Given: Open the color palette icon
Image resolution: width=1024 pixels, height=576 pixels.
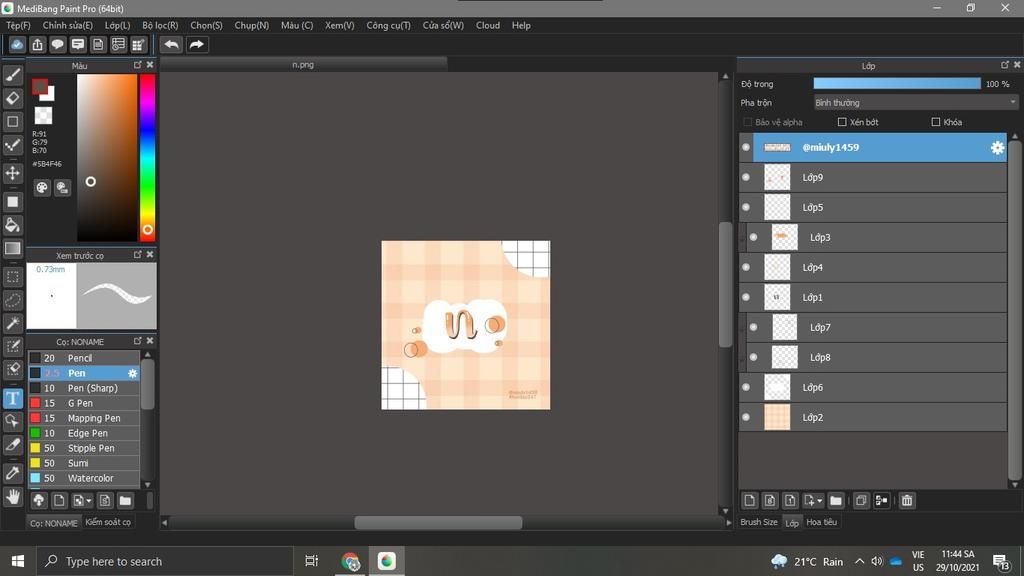Looking at the screenshot, I should pos(42,188).
